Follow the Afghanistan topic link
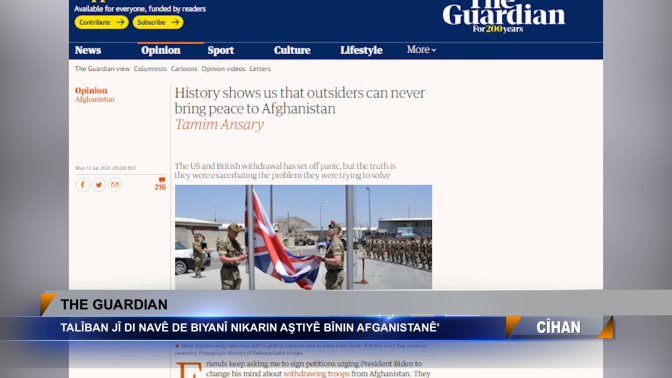Viewport: 672px width, 378px height. [x=95, y=99]
